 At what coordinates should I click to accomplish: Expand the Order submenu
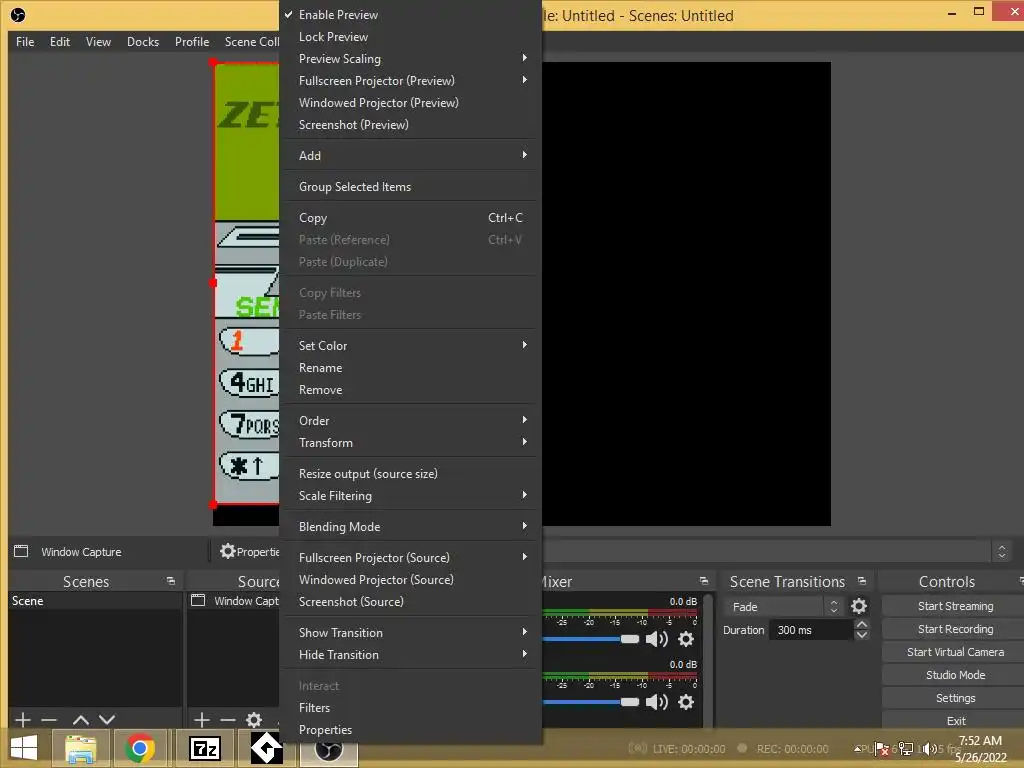coord(411,421)
